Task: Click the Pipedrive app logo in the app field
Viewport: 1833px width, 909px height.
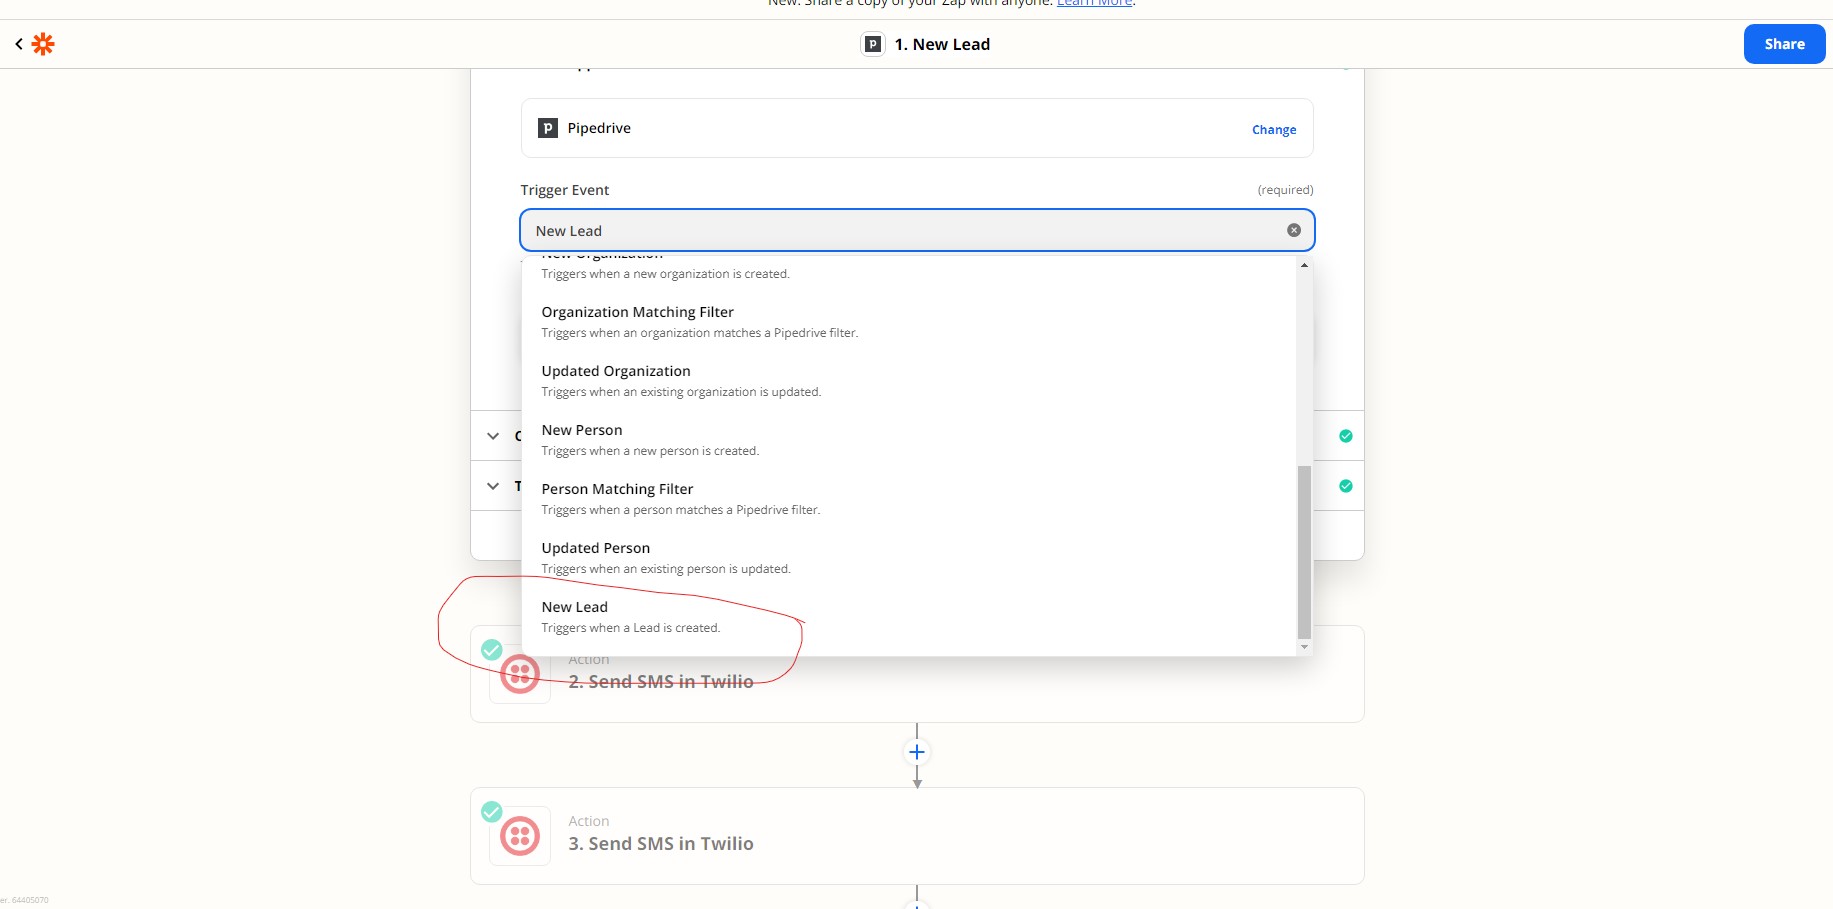Action: click(x=548, y=128)
